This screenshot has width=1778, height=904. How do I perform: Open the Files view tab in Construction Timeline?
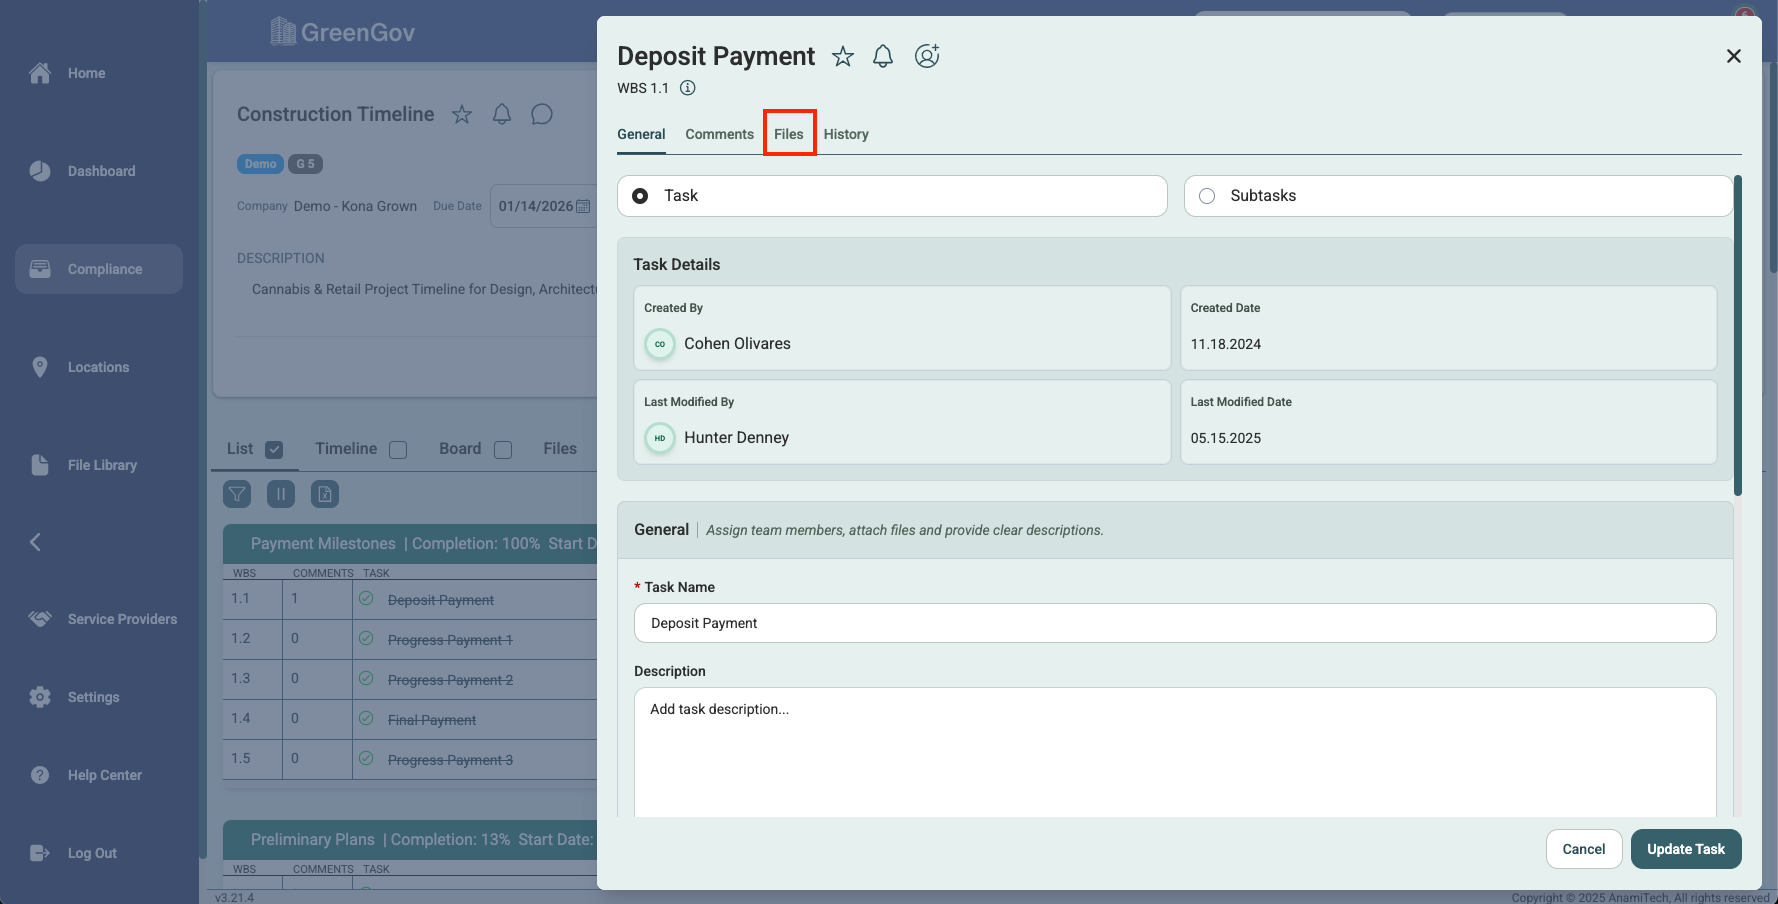(x=560, y=449)
